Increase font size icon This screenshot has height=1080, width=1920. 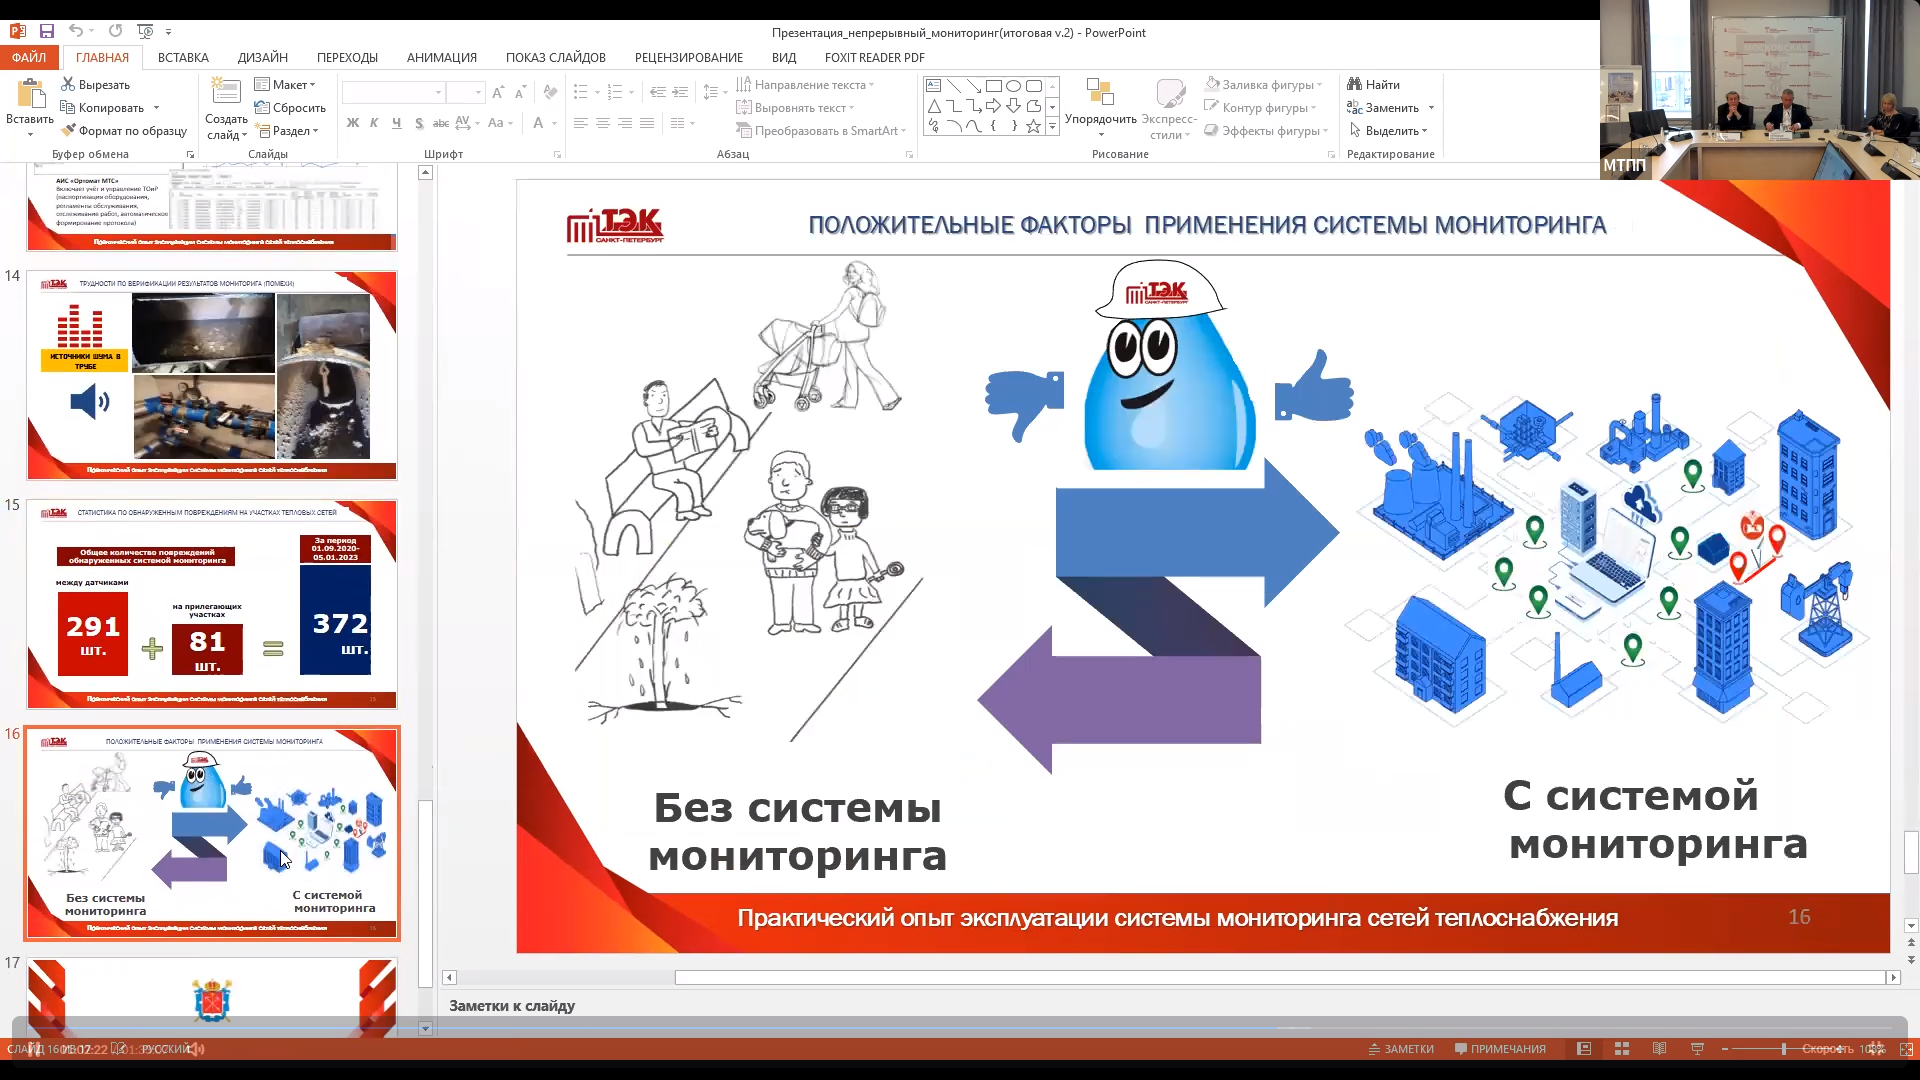498,92
